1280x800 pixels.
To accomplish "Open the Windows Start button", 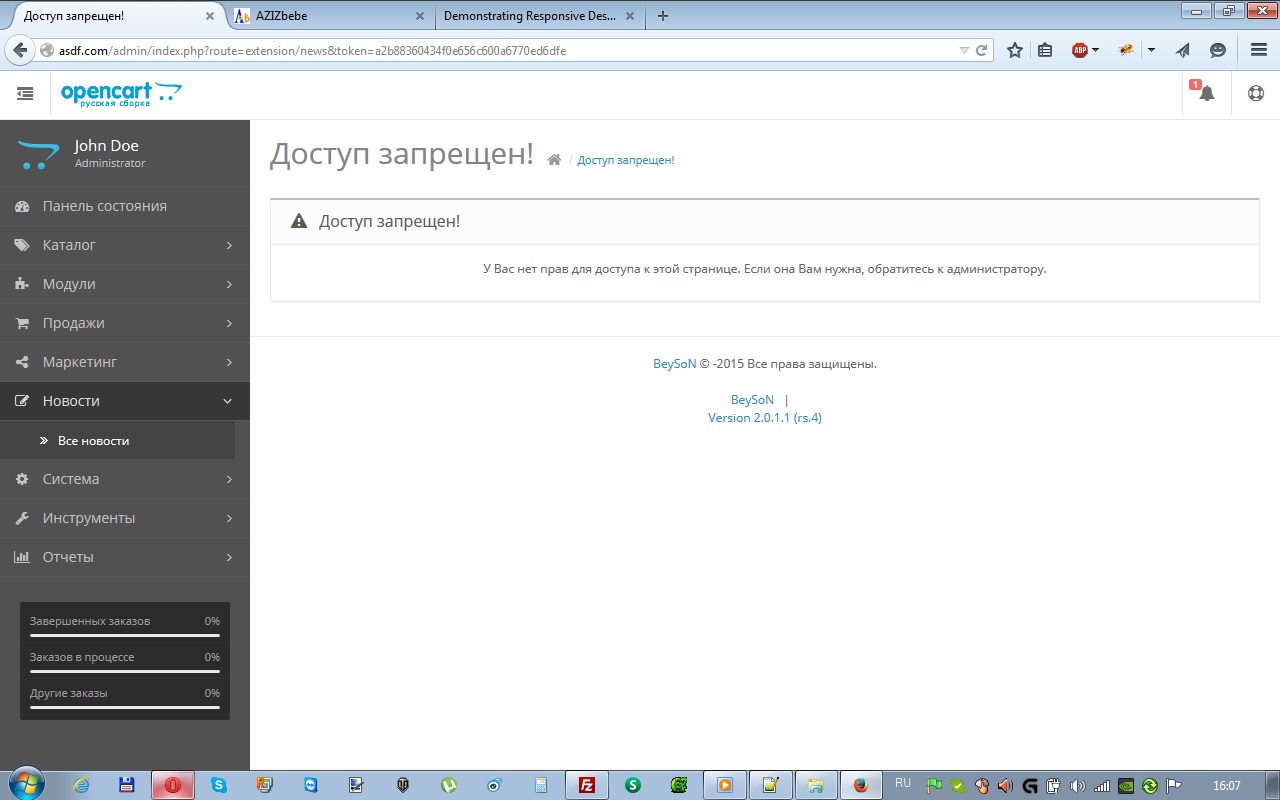I will tap(25, 785).
